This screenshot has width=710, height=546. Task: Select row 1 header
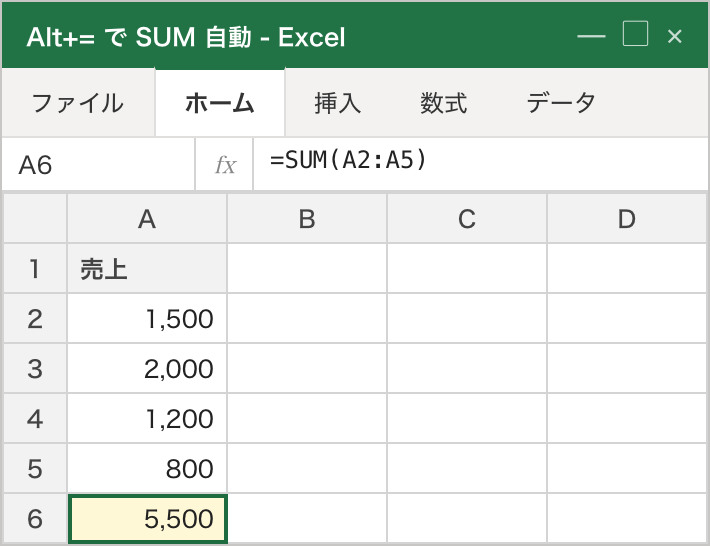pos(35,268)
